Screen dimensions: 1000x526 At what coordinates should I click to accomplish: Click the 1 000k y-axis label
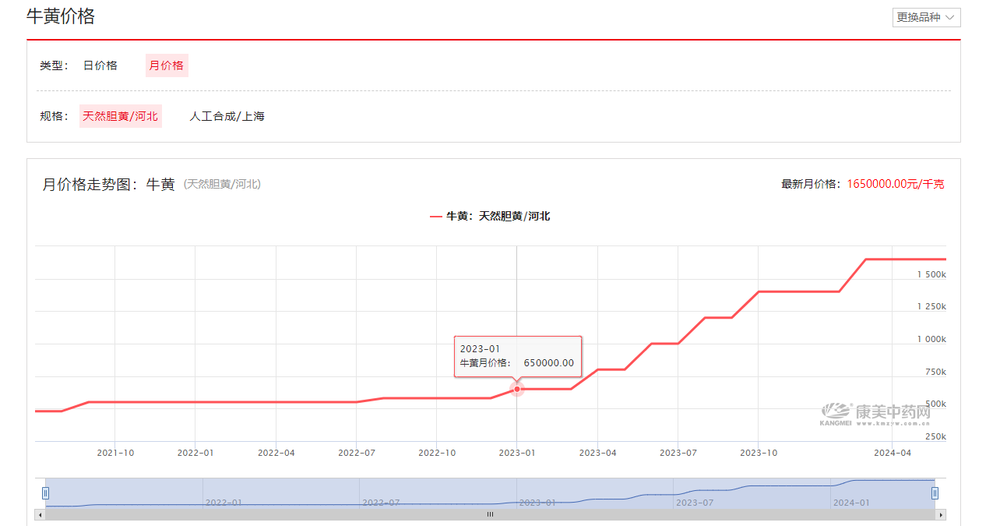932,339
